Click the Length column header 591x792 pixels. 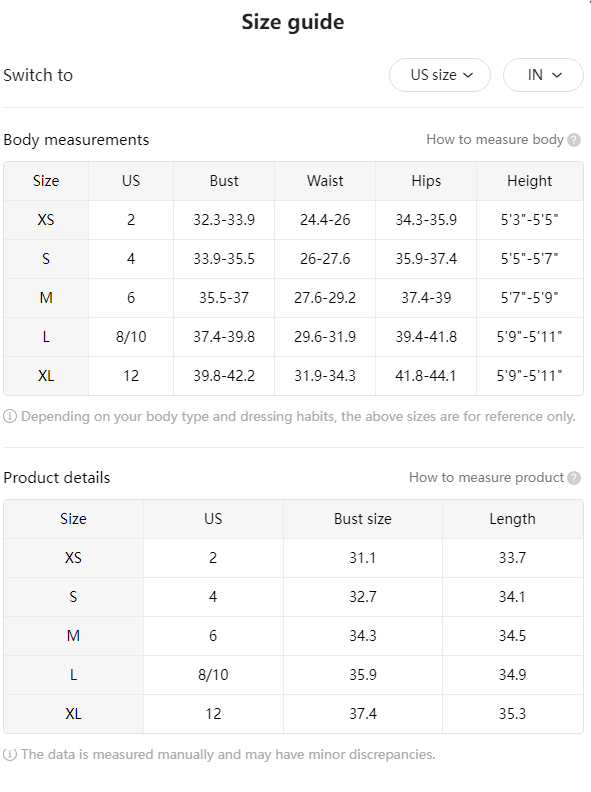(512, 519)
